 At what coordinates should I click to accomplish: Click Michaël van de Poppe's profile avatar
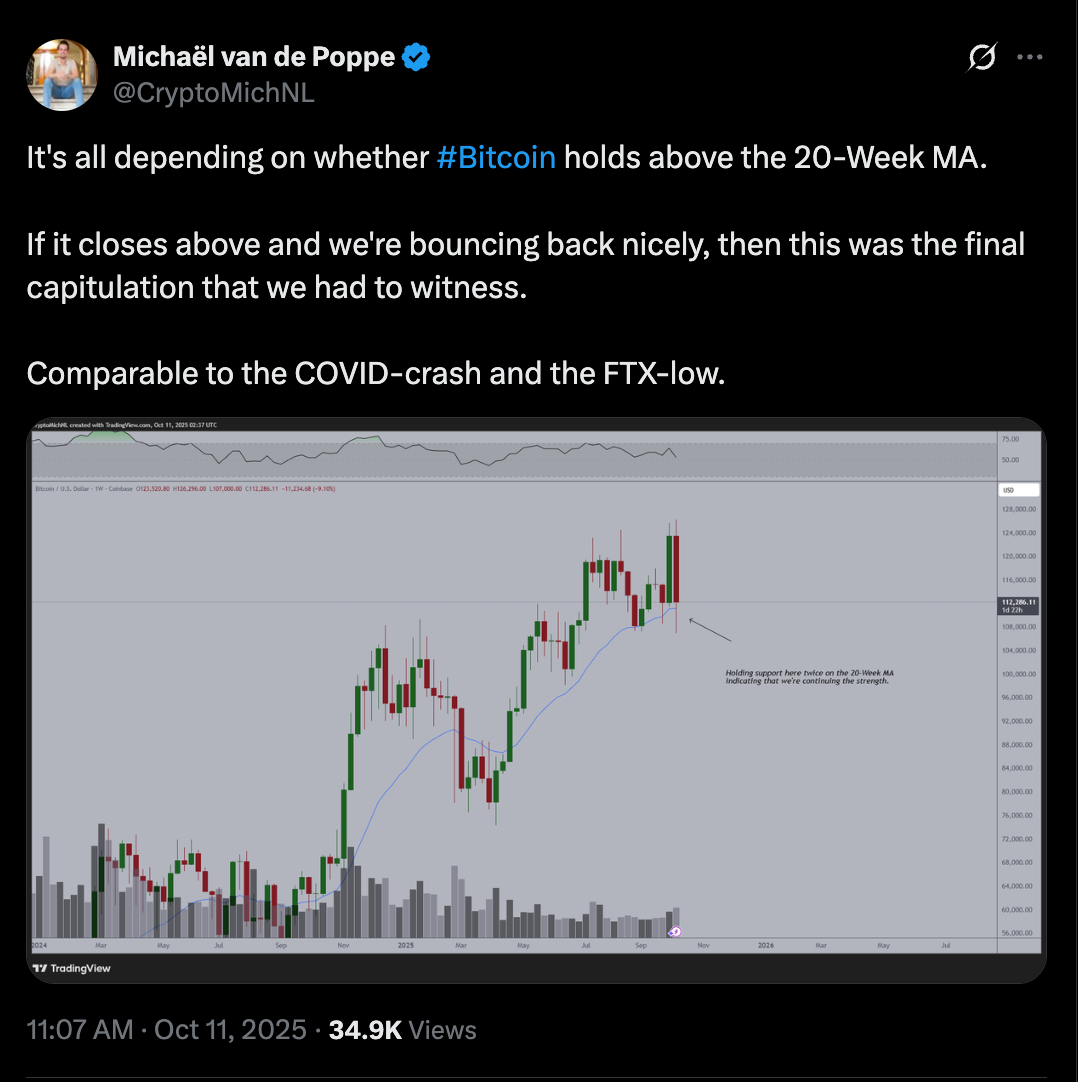click(x=63, y=74)
